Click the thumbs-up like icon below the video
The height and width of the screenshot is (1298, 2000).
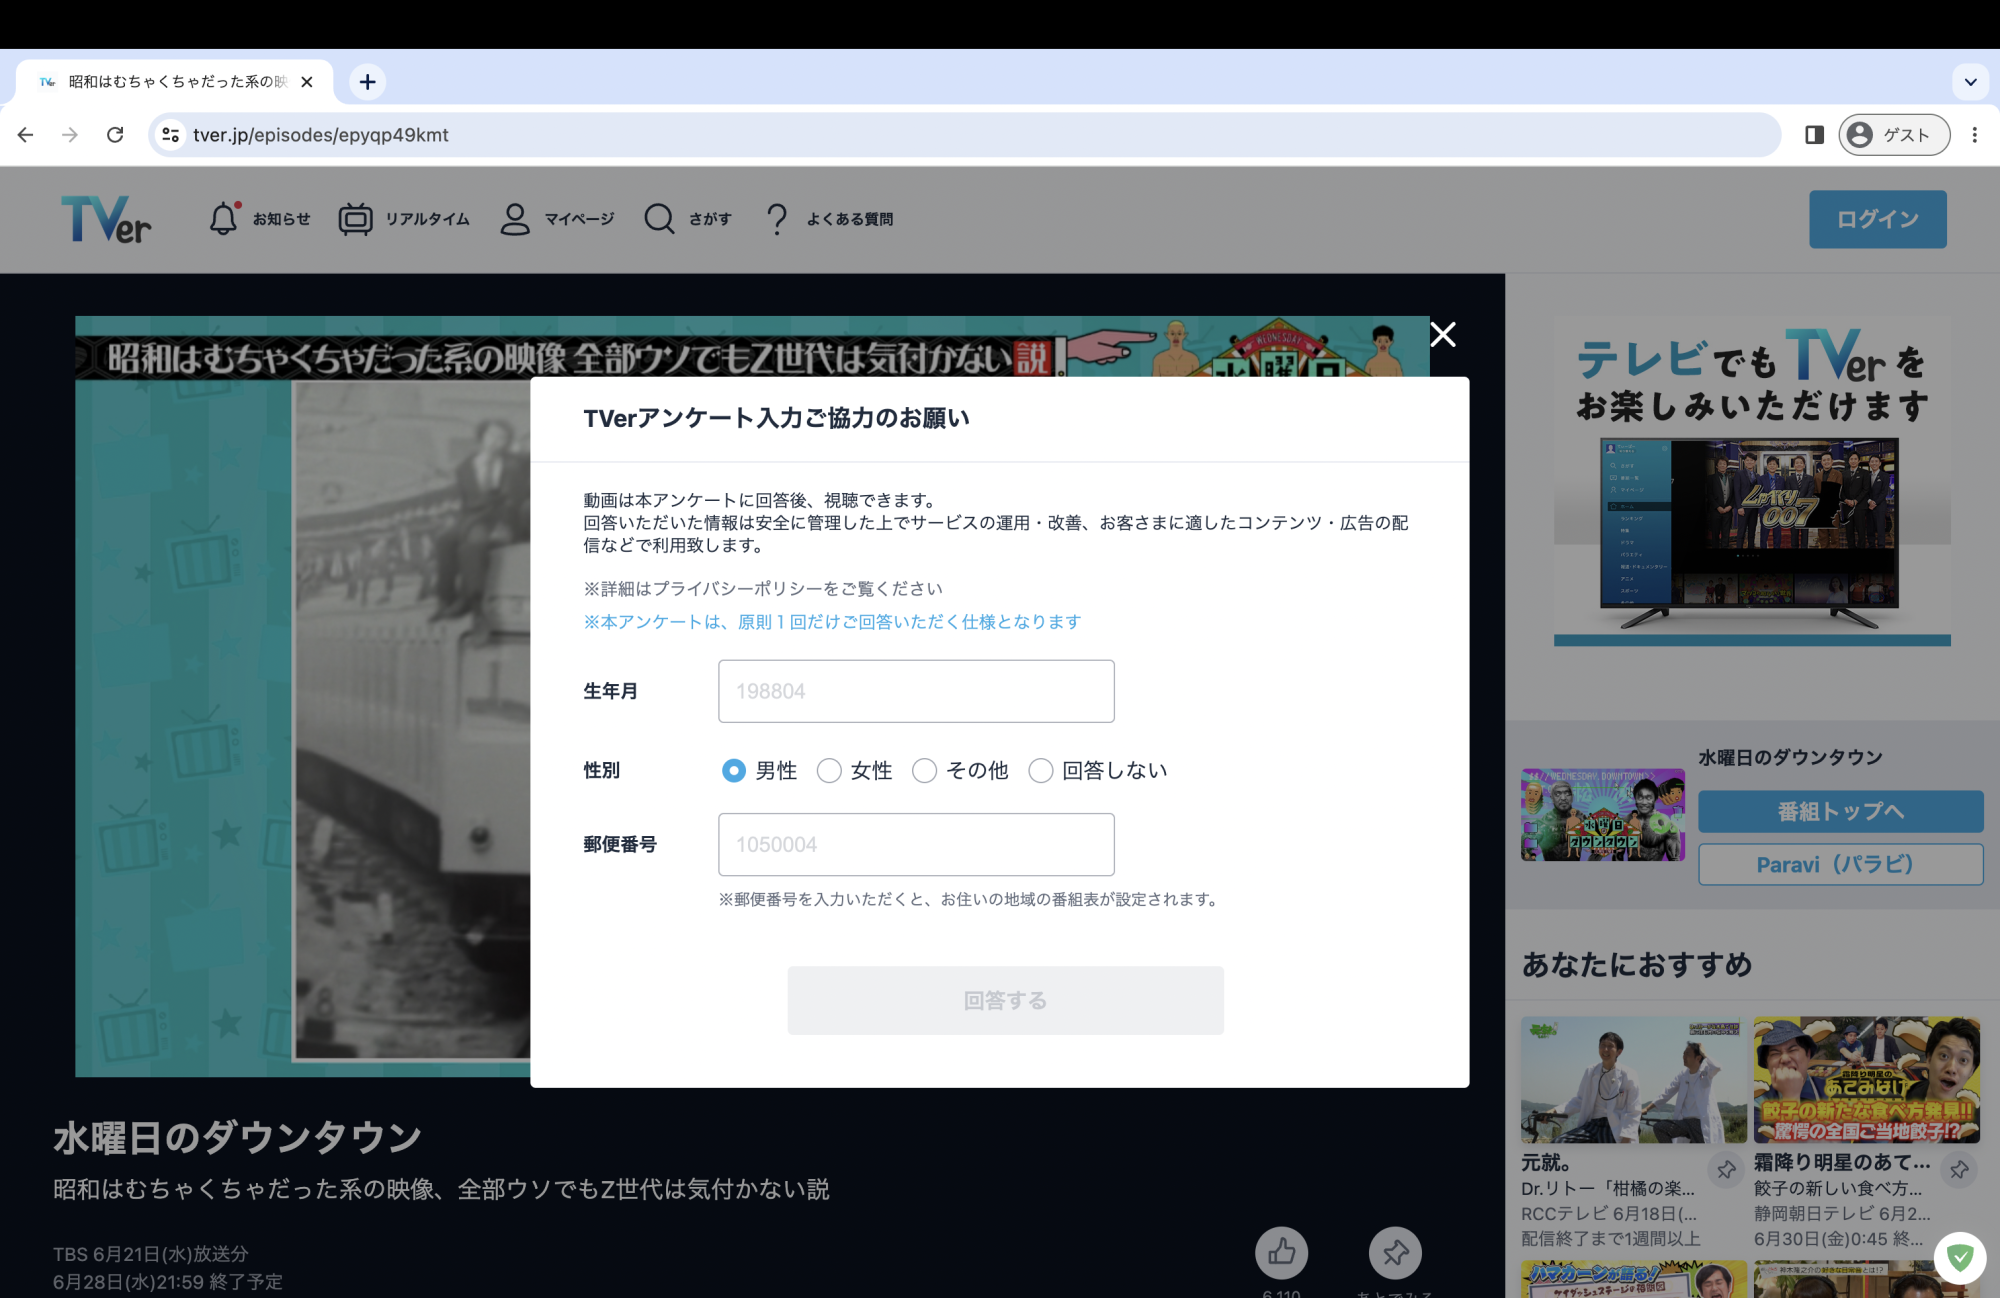tap(1282, 1253)
